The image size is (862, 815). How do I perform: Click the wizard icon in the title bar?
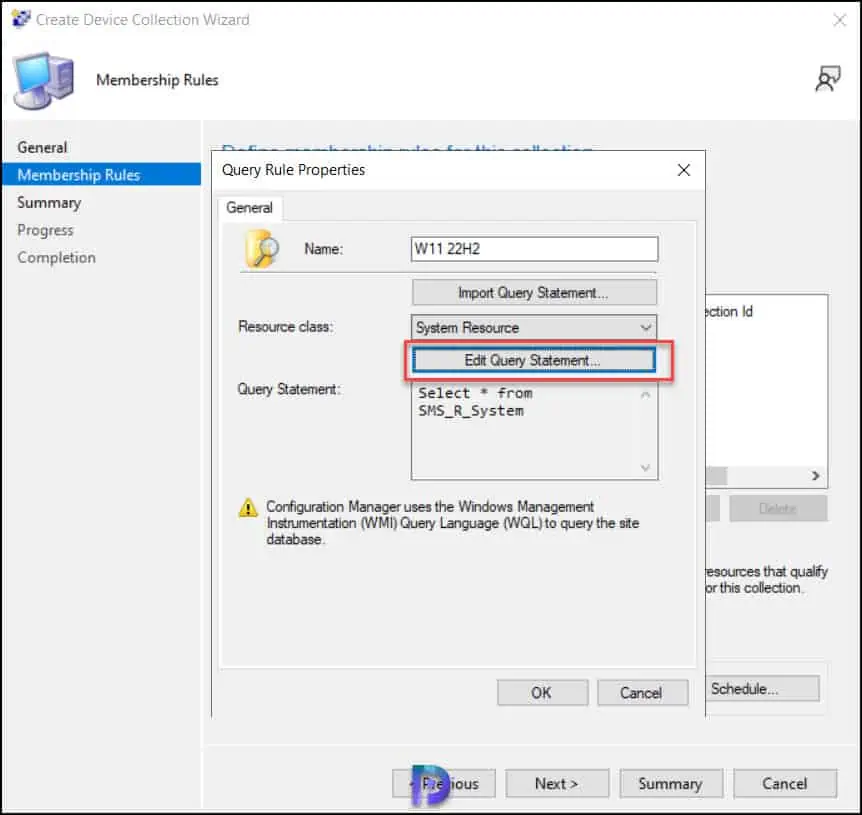point(21,19)
